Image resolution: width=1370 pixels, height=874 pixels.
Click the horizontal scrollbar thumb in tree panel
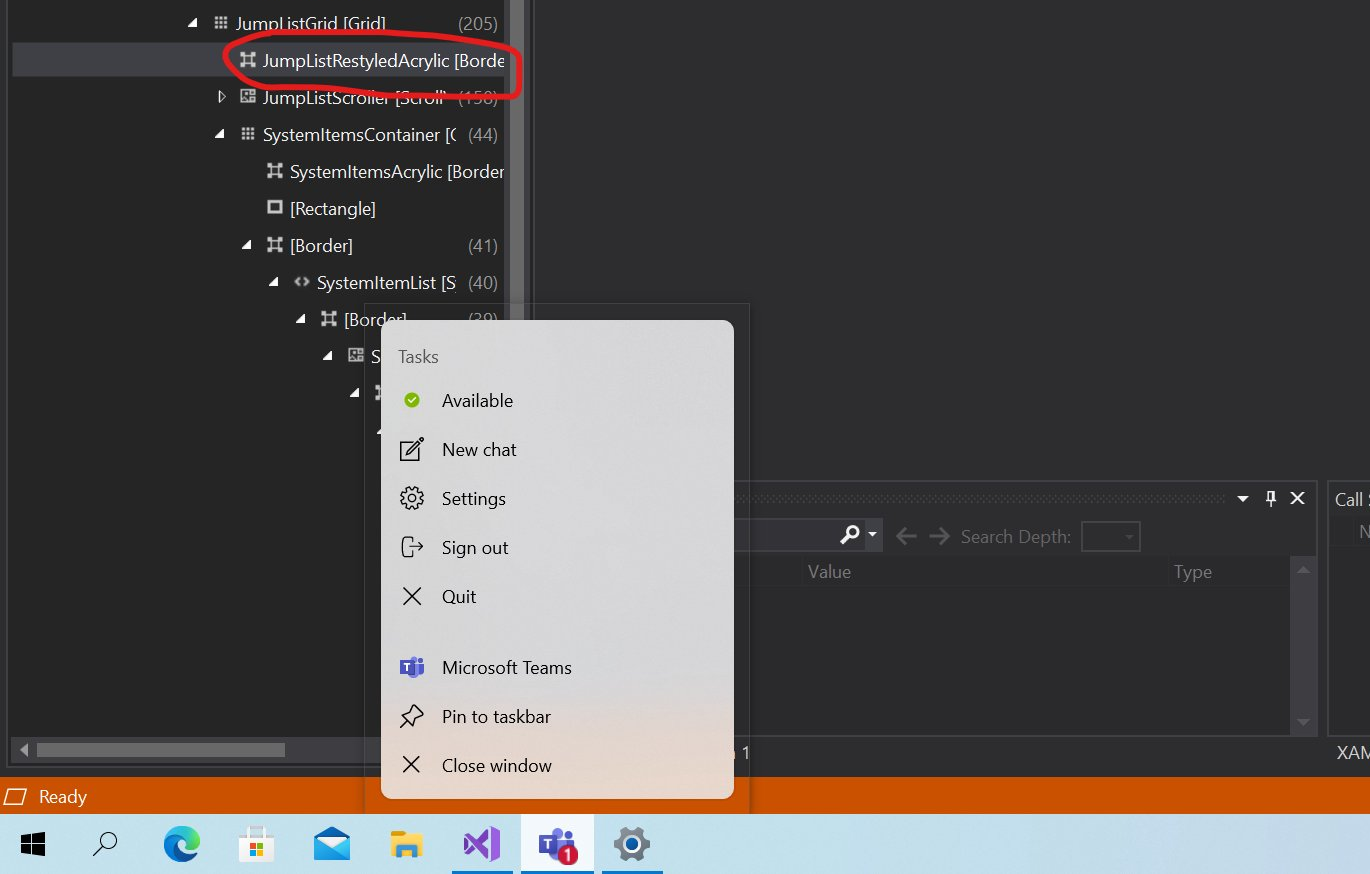[160, 749]
